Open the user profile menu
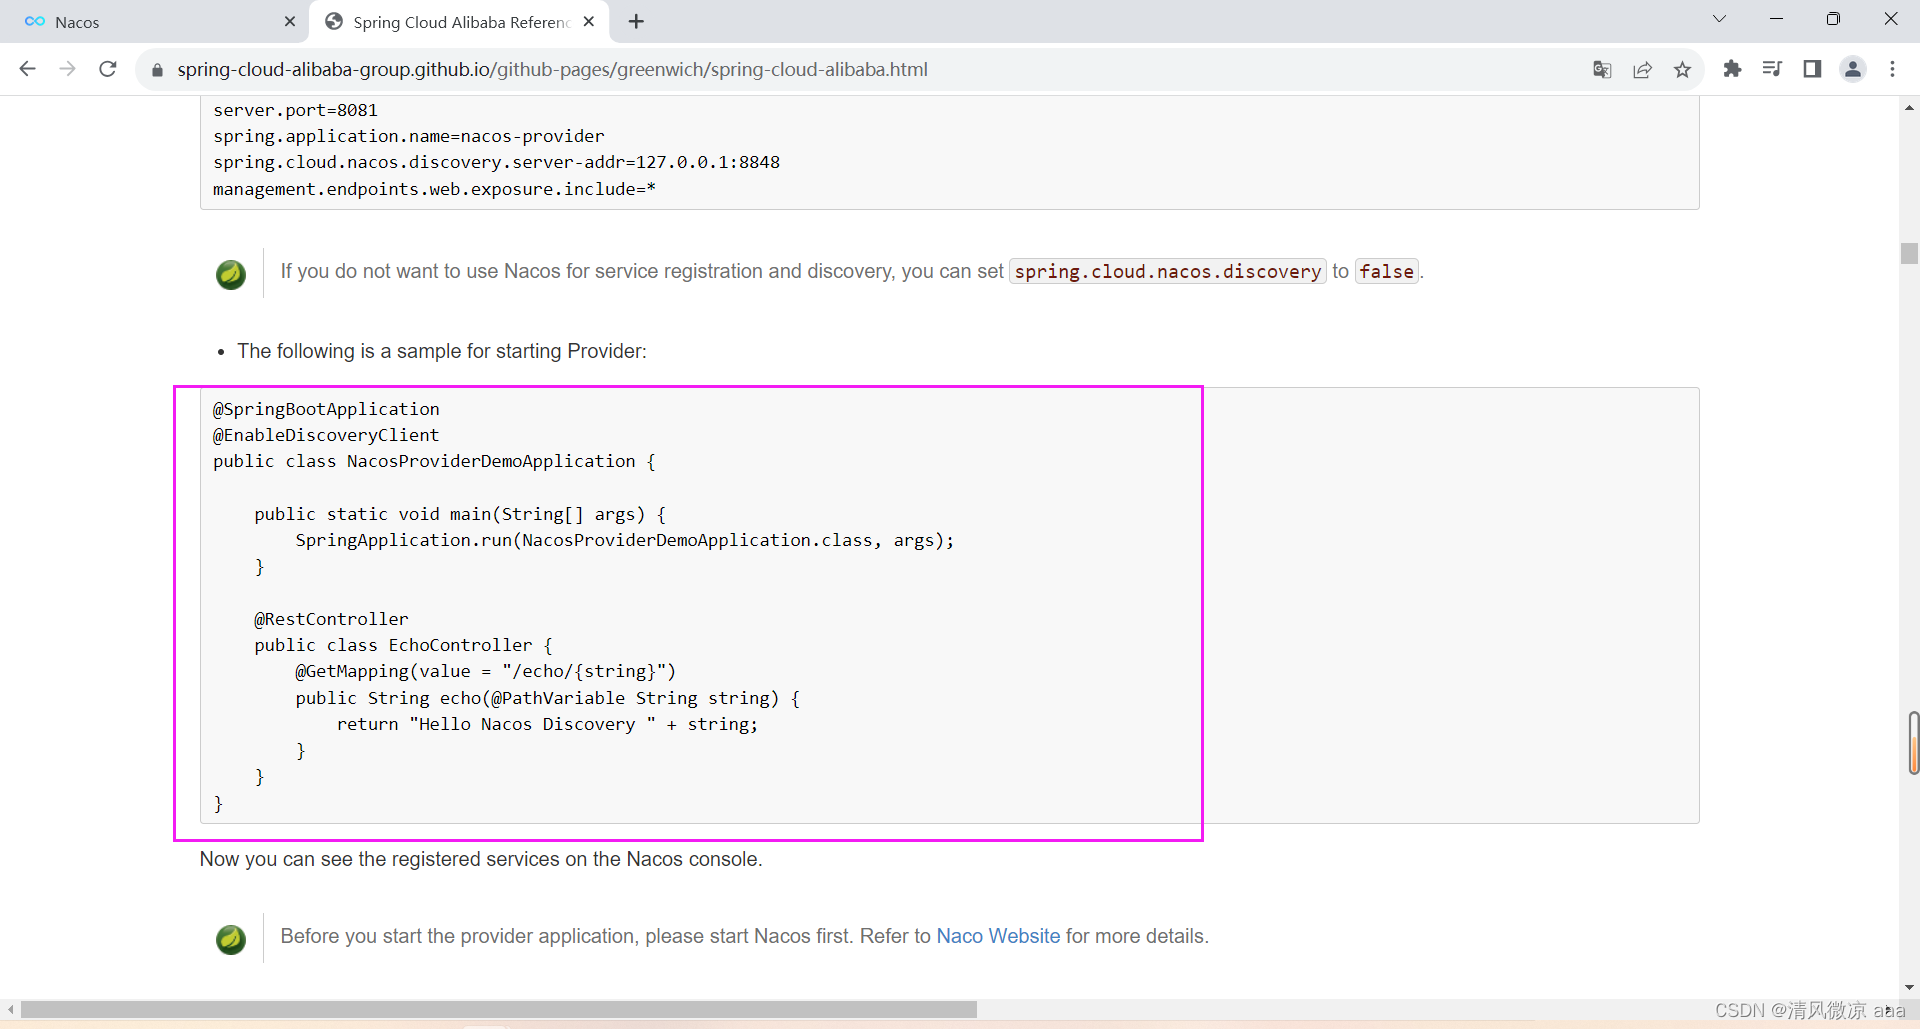Screen dimensions: 1920x1029 pos(1853,69)
